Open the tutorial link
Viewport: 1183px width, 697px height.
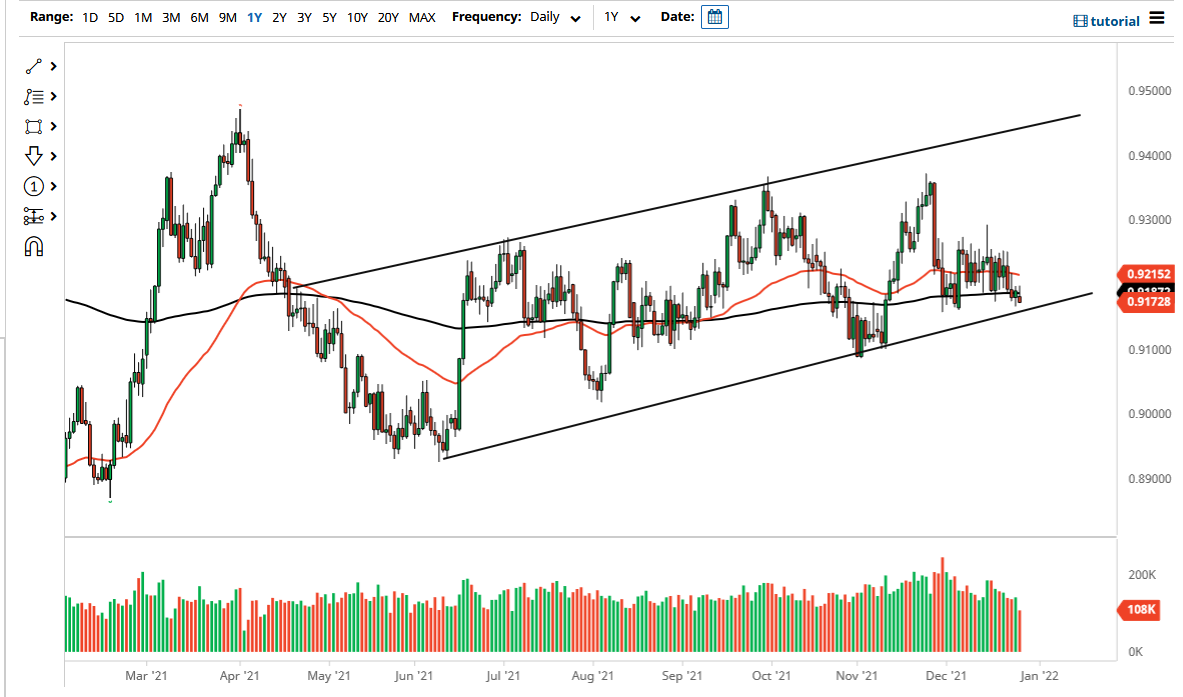pyautogui.click(x=1114, y=21)
